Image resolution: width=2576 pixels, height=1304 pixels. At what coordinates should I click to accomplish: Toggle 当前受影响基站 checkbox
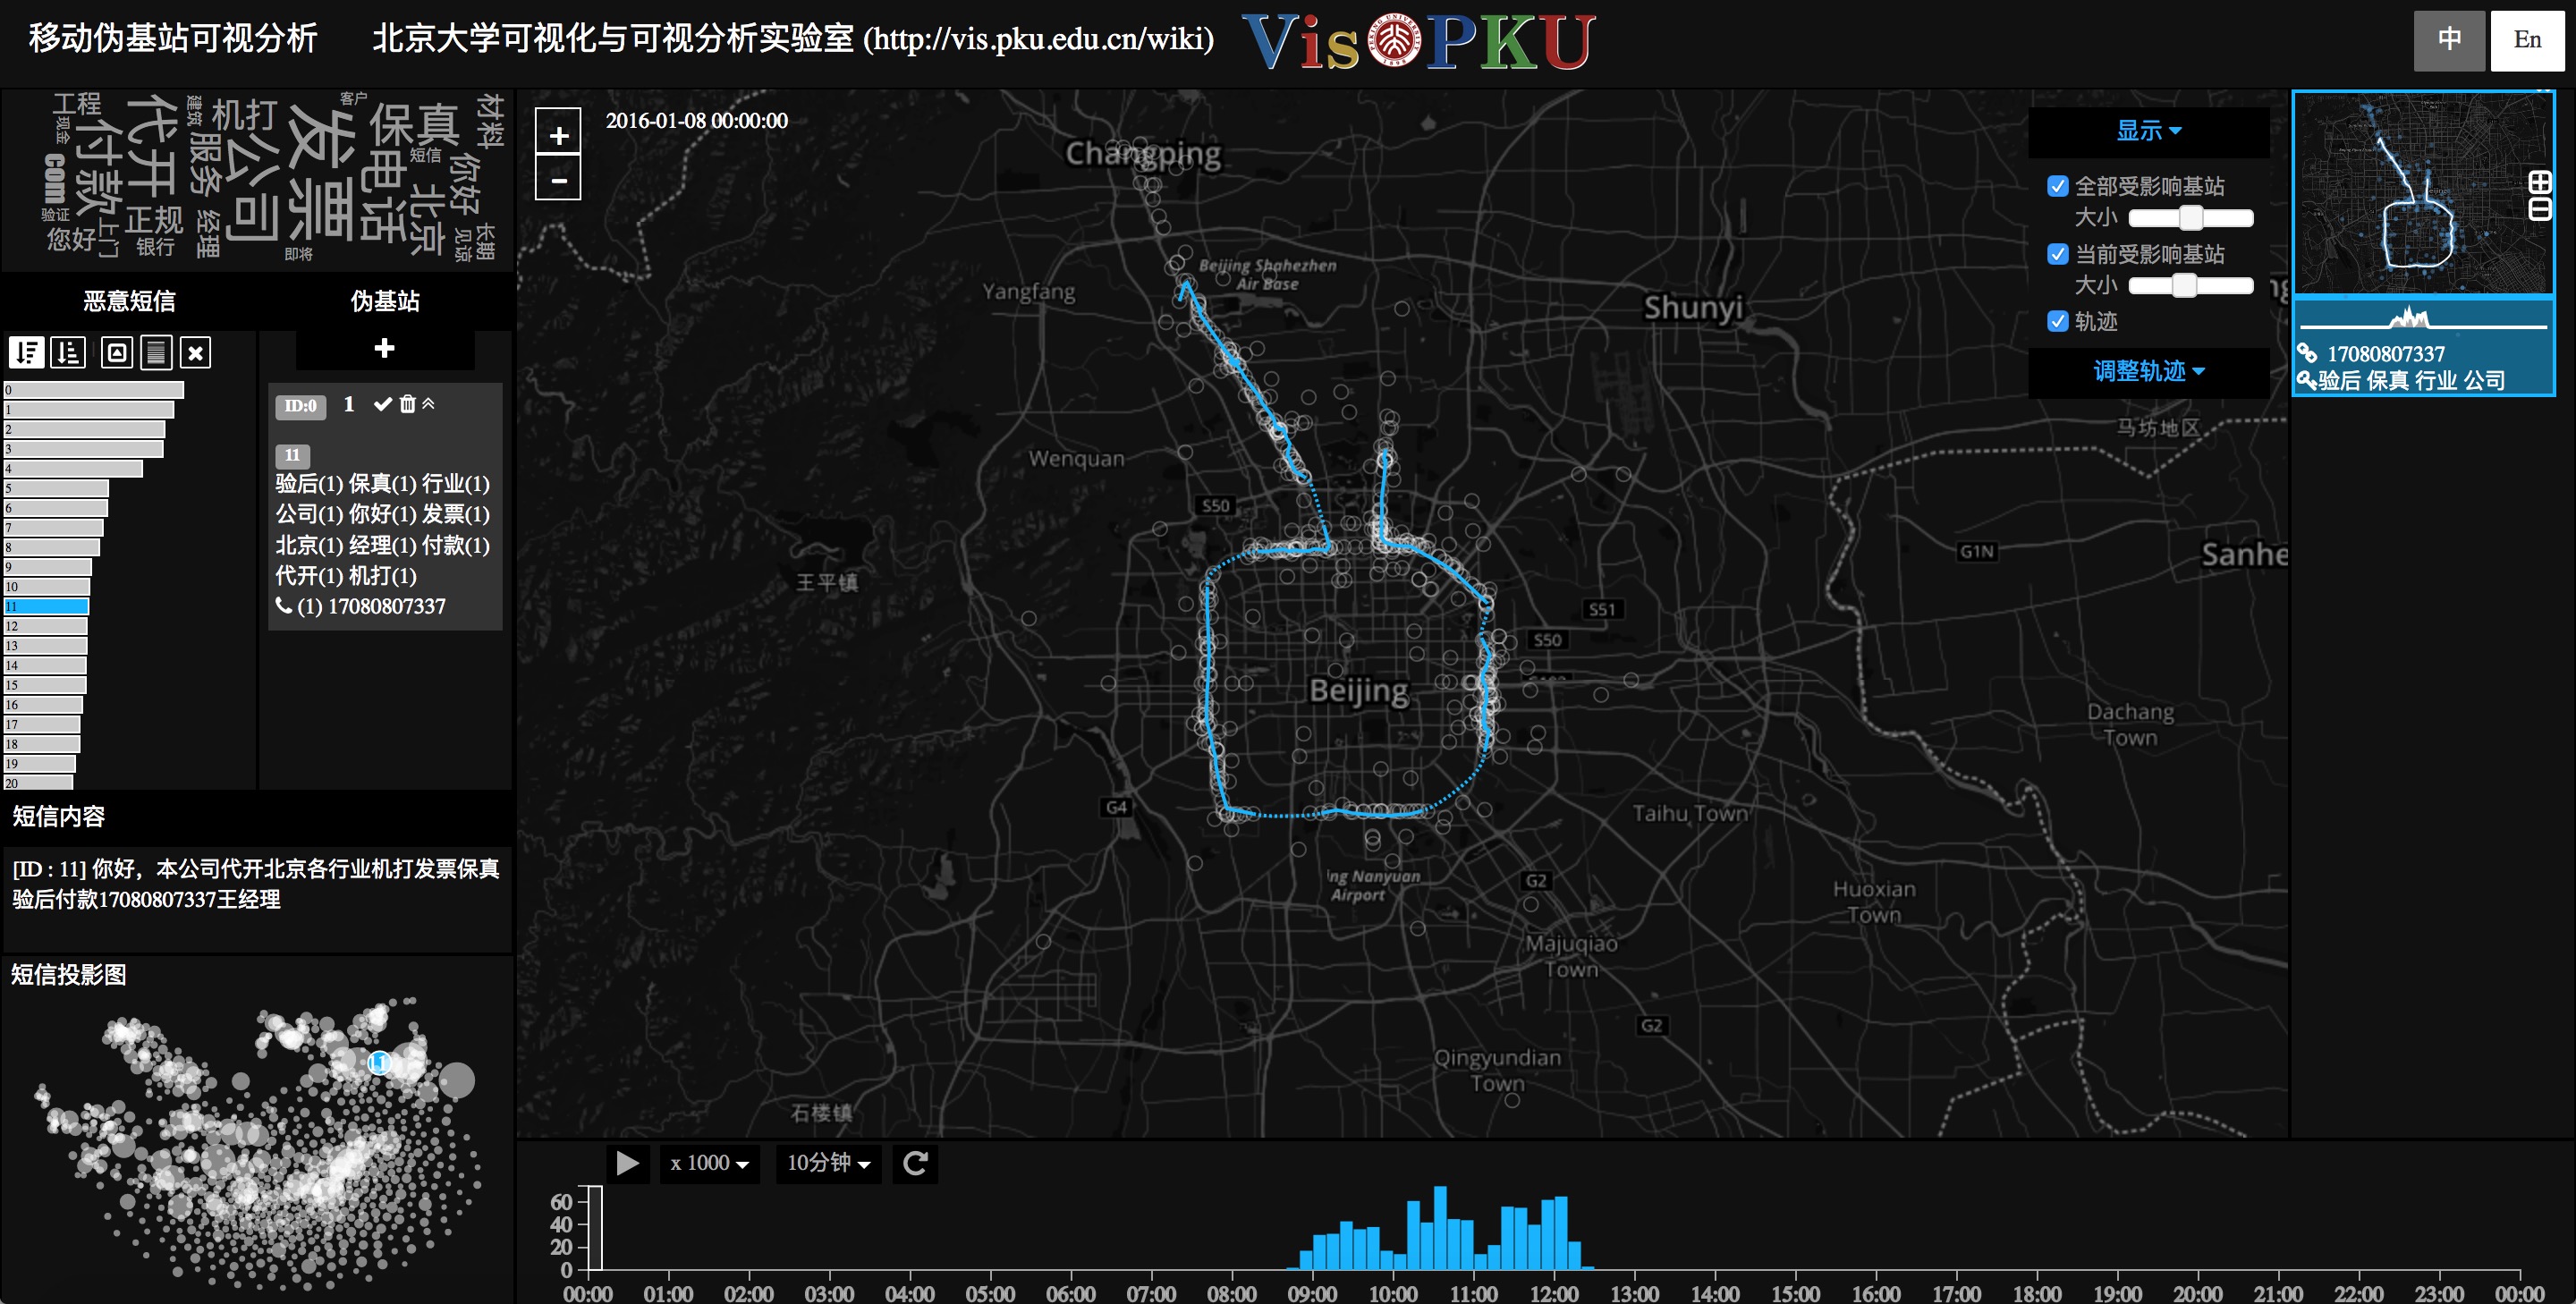[2058, 254]
